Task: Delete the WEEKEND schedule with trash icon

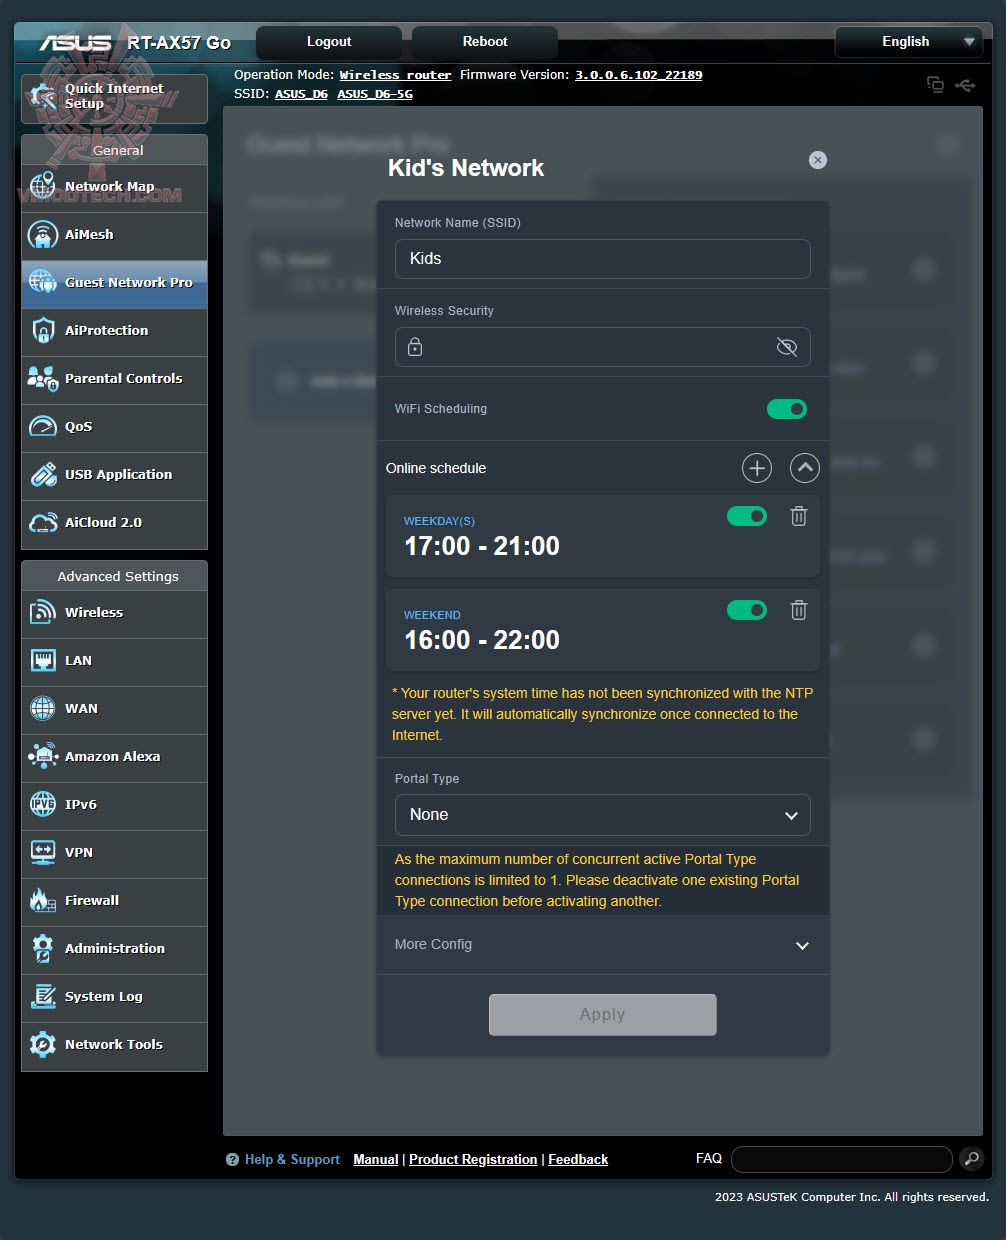Action: coord(798,610)
